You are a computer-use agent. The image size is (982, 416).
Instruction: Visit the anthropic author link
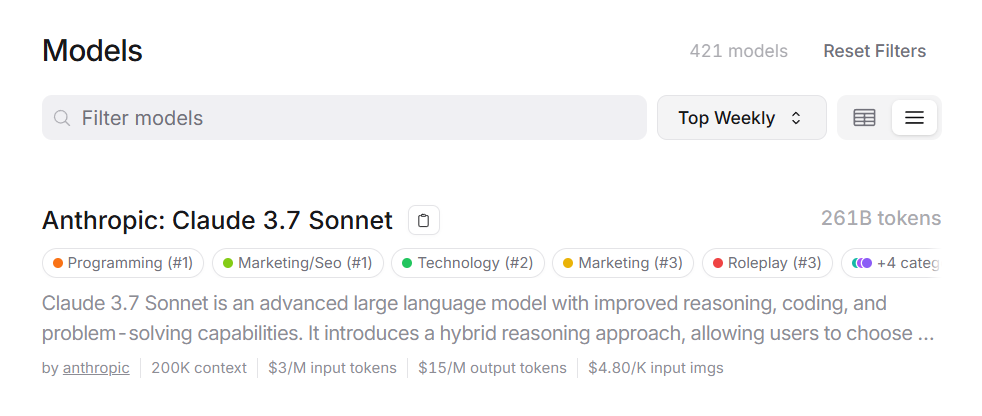[96, 368]
